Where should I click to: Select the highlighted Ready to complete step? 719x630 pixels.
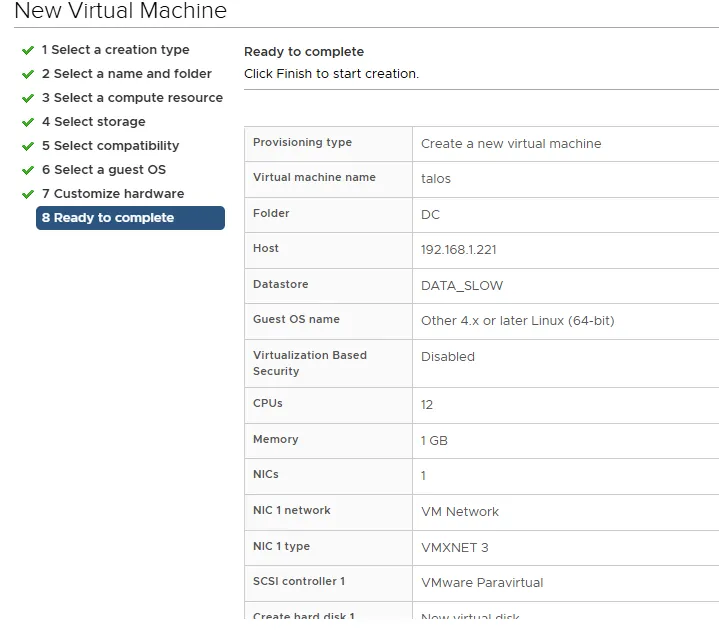130,218
